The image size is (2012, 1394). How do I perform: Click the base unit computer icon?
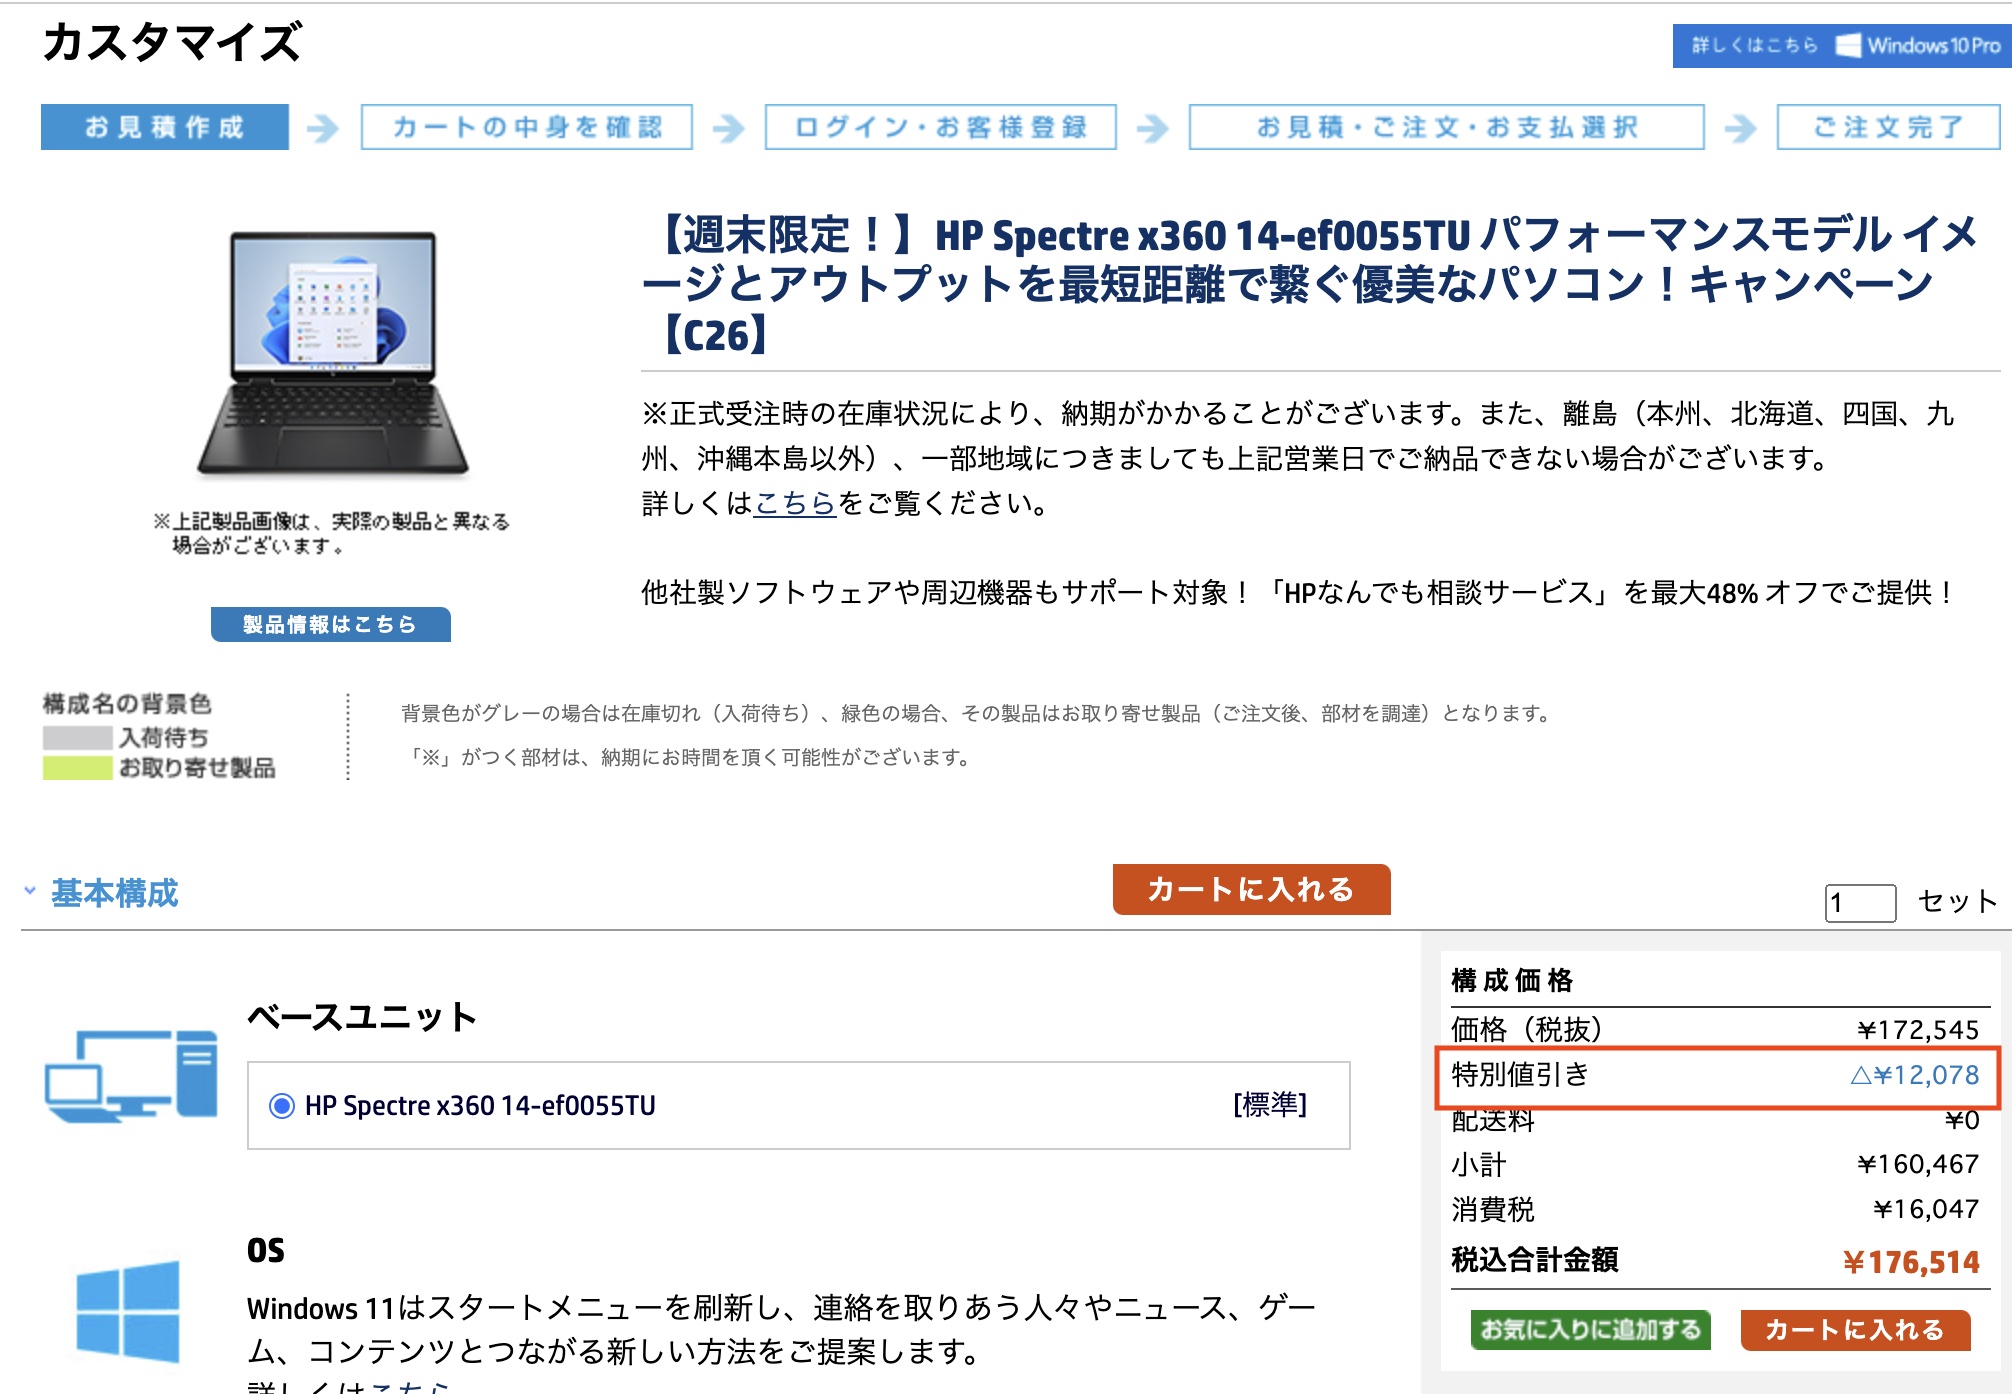pos(131,1075)
